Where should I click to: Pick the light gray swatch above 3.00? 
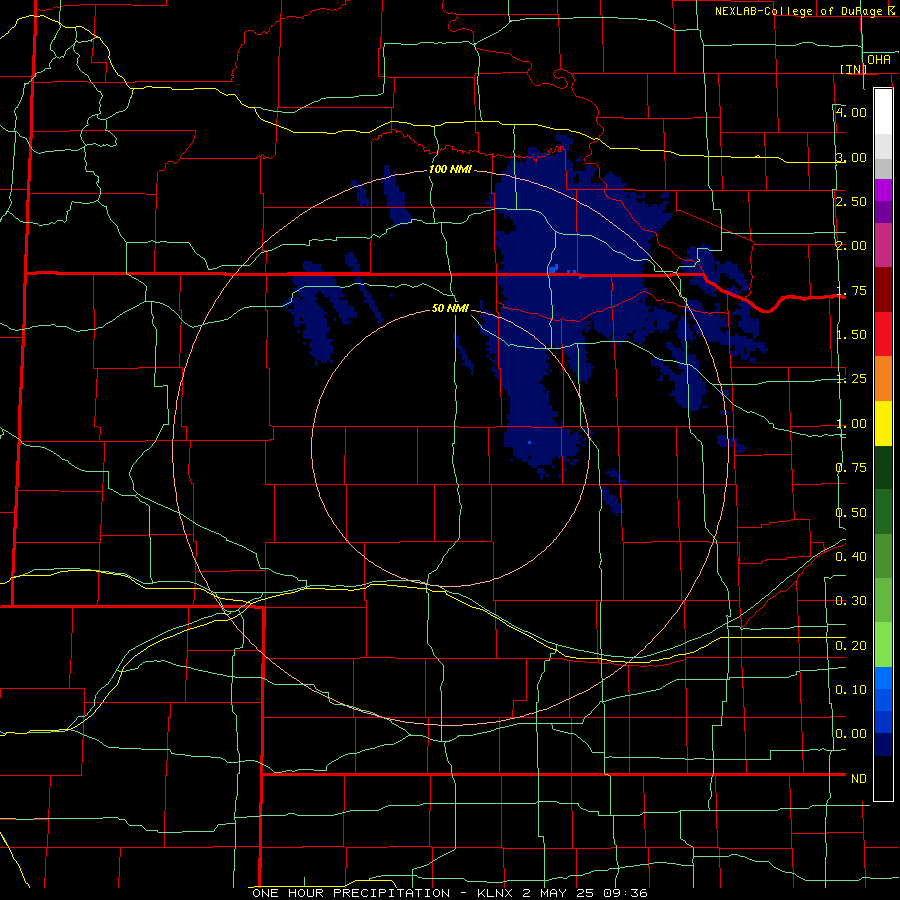coord(883,146)
